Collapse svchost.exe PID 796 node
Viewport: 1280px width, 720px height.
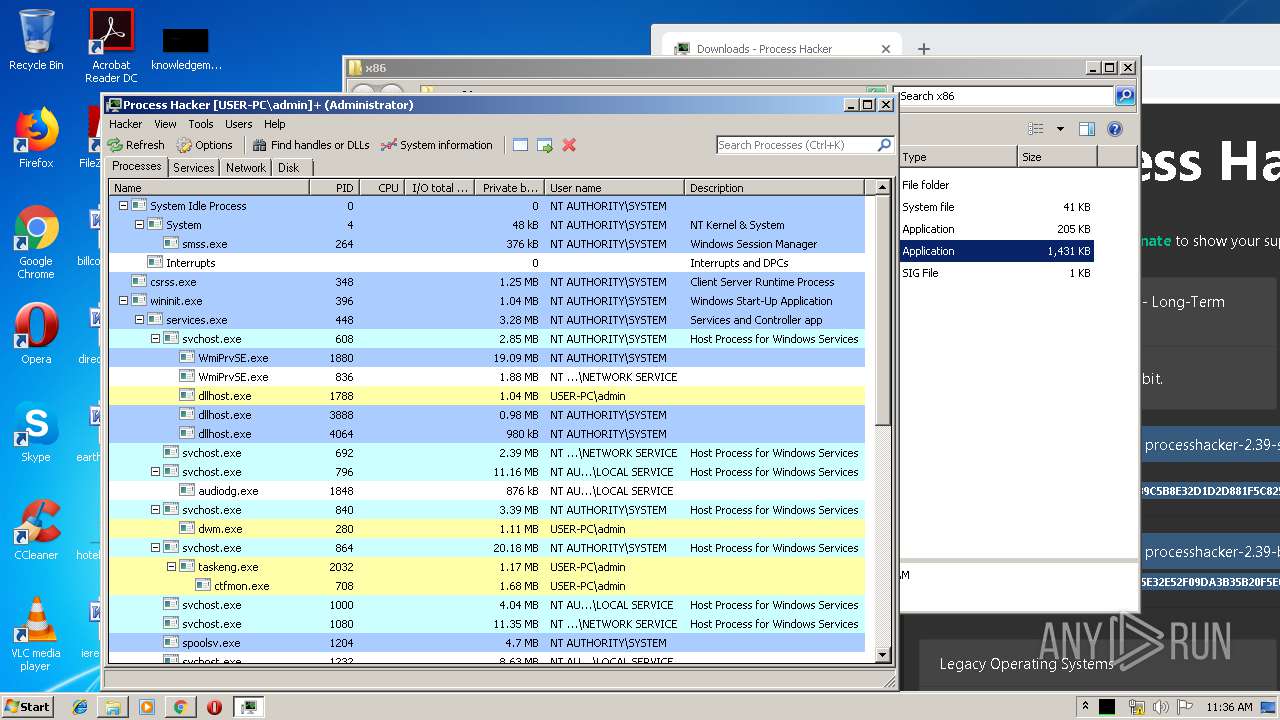(x=155, y=472)
